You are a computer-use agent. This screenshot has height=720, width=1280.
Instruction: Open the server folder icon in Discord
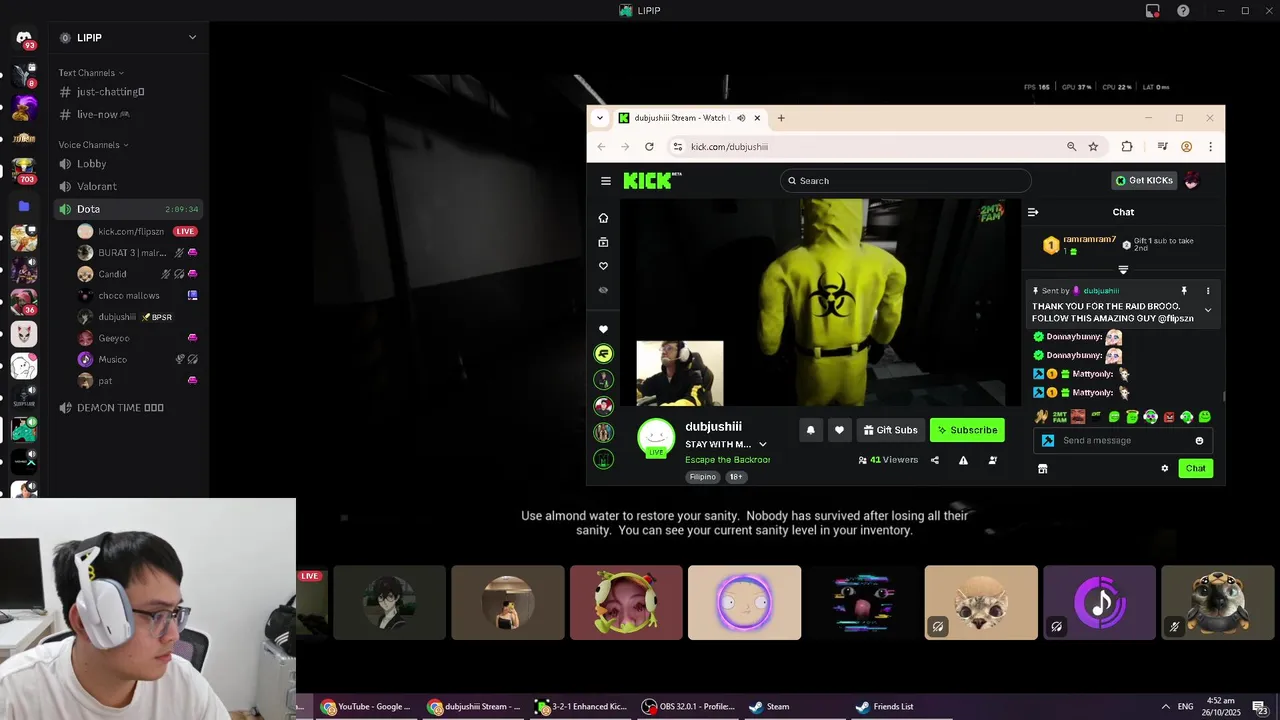24,206
